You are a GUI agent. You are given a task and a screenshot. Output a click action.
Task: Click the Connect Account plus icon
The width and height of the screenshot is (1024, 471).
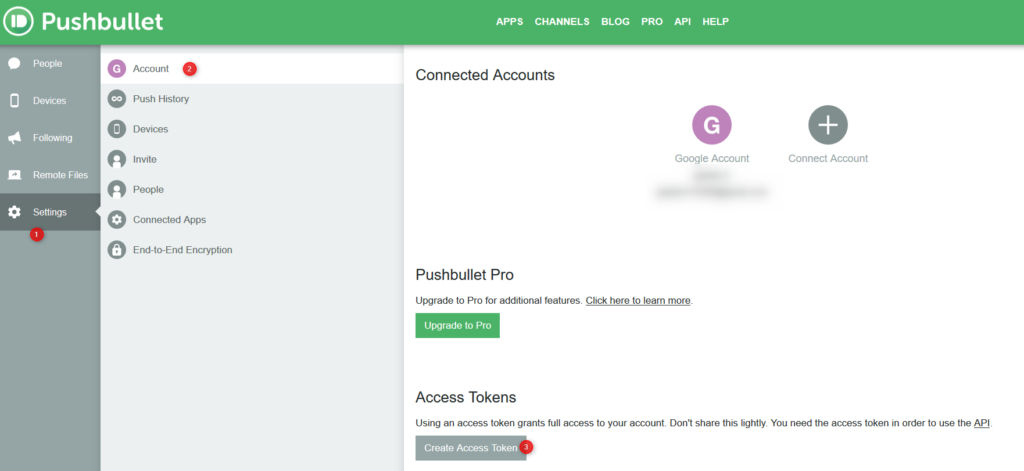(x=828, y=125)
